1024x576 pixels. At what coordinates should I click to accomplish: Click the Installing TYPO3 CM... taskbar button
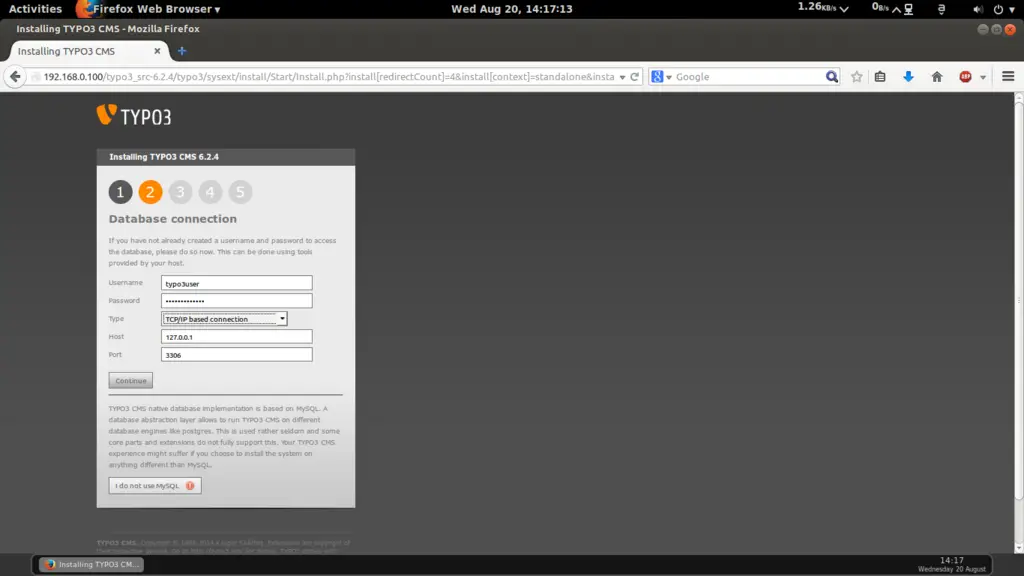click(x=91, y=564)
